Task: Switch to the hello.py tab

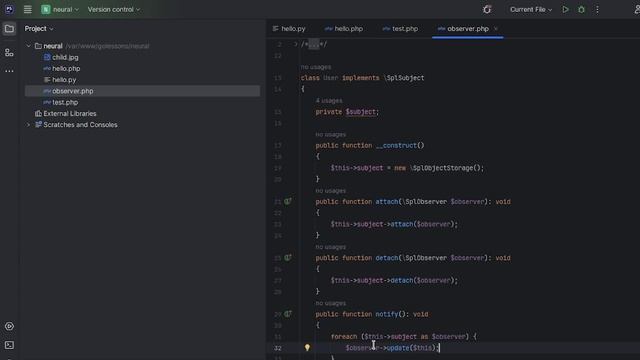Action: pyautogui.click(x=289, y=29)
